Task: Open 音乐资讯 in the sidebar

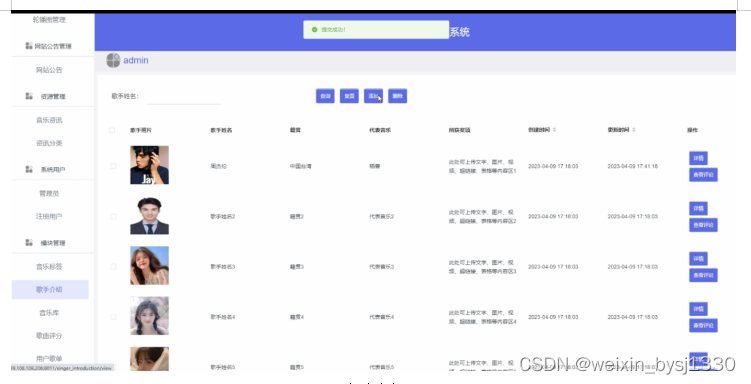Action: click(49, 120)
